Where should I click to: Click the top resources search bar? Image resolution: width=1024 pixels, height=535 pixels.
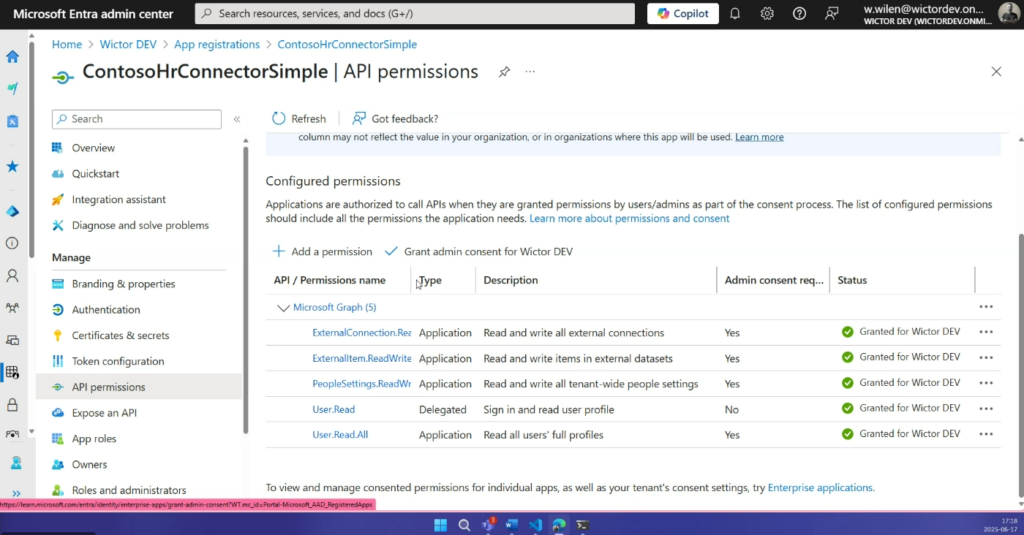pyautogui.click(x=415, y=13)
